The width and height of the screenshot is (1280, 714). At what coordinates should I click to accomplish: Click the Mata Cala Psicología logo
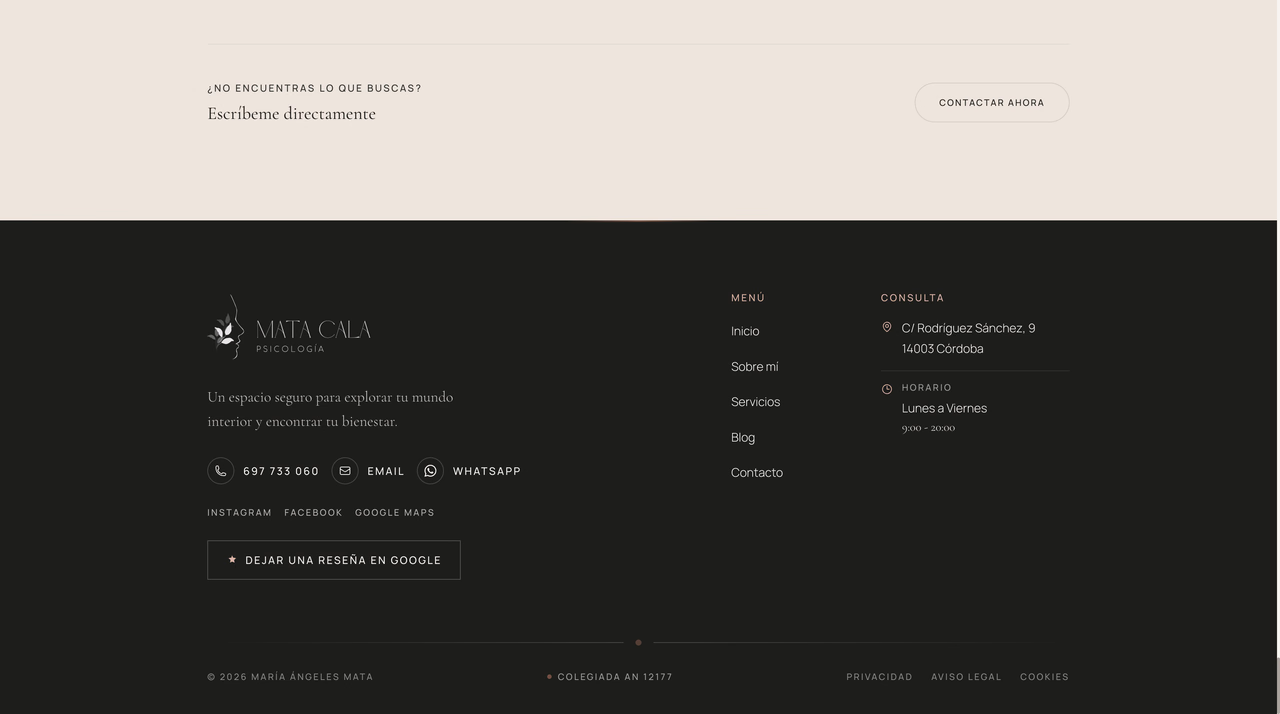pyautogui.click(x=289, y=327)
